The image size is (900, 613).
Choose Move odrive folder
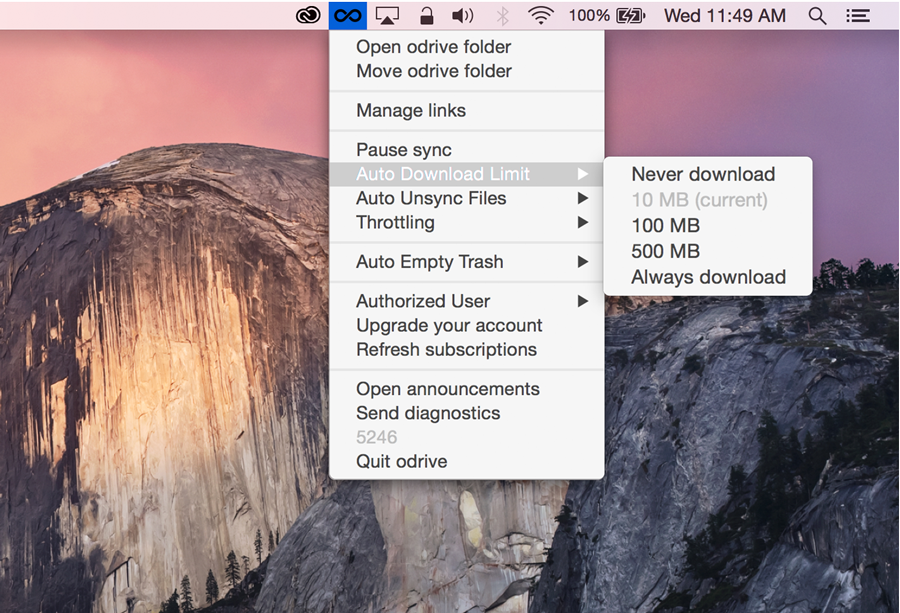pos(467,71)
